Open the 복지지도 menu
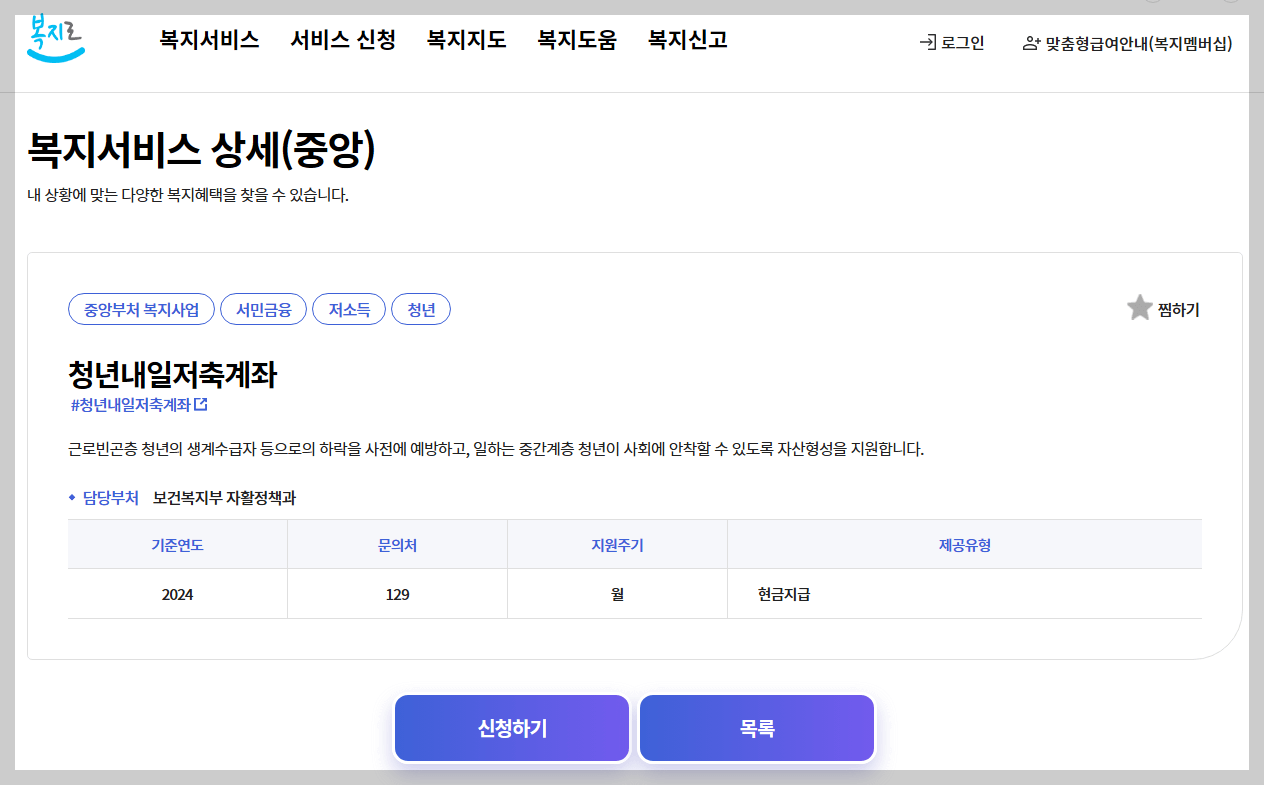Screen dimensions: 1264x785 point(464,41)
